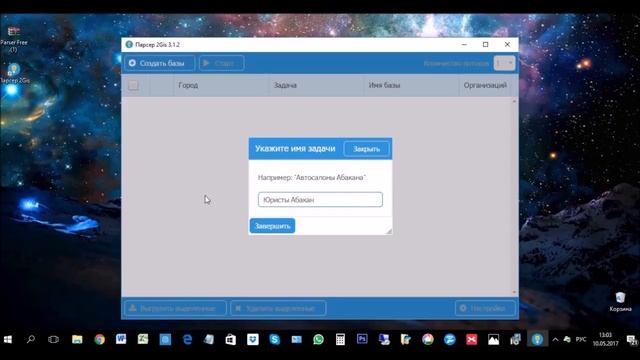Click the plus icon on Создать базы
Image resolution: width=640 pixels, height=360 pixels.
132,63
